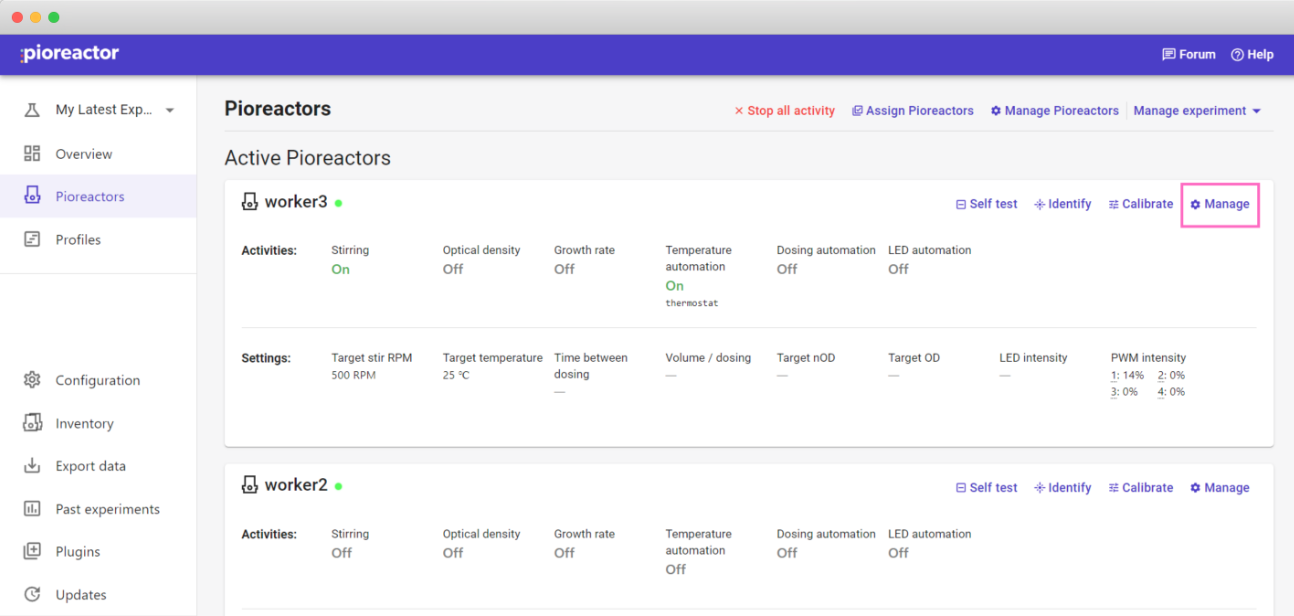Go to Overview in sidebar
Viewport: 1294px width, 616px height.
tap(83, 154)
